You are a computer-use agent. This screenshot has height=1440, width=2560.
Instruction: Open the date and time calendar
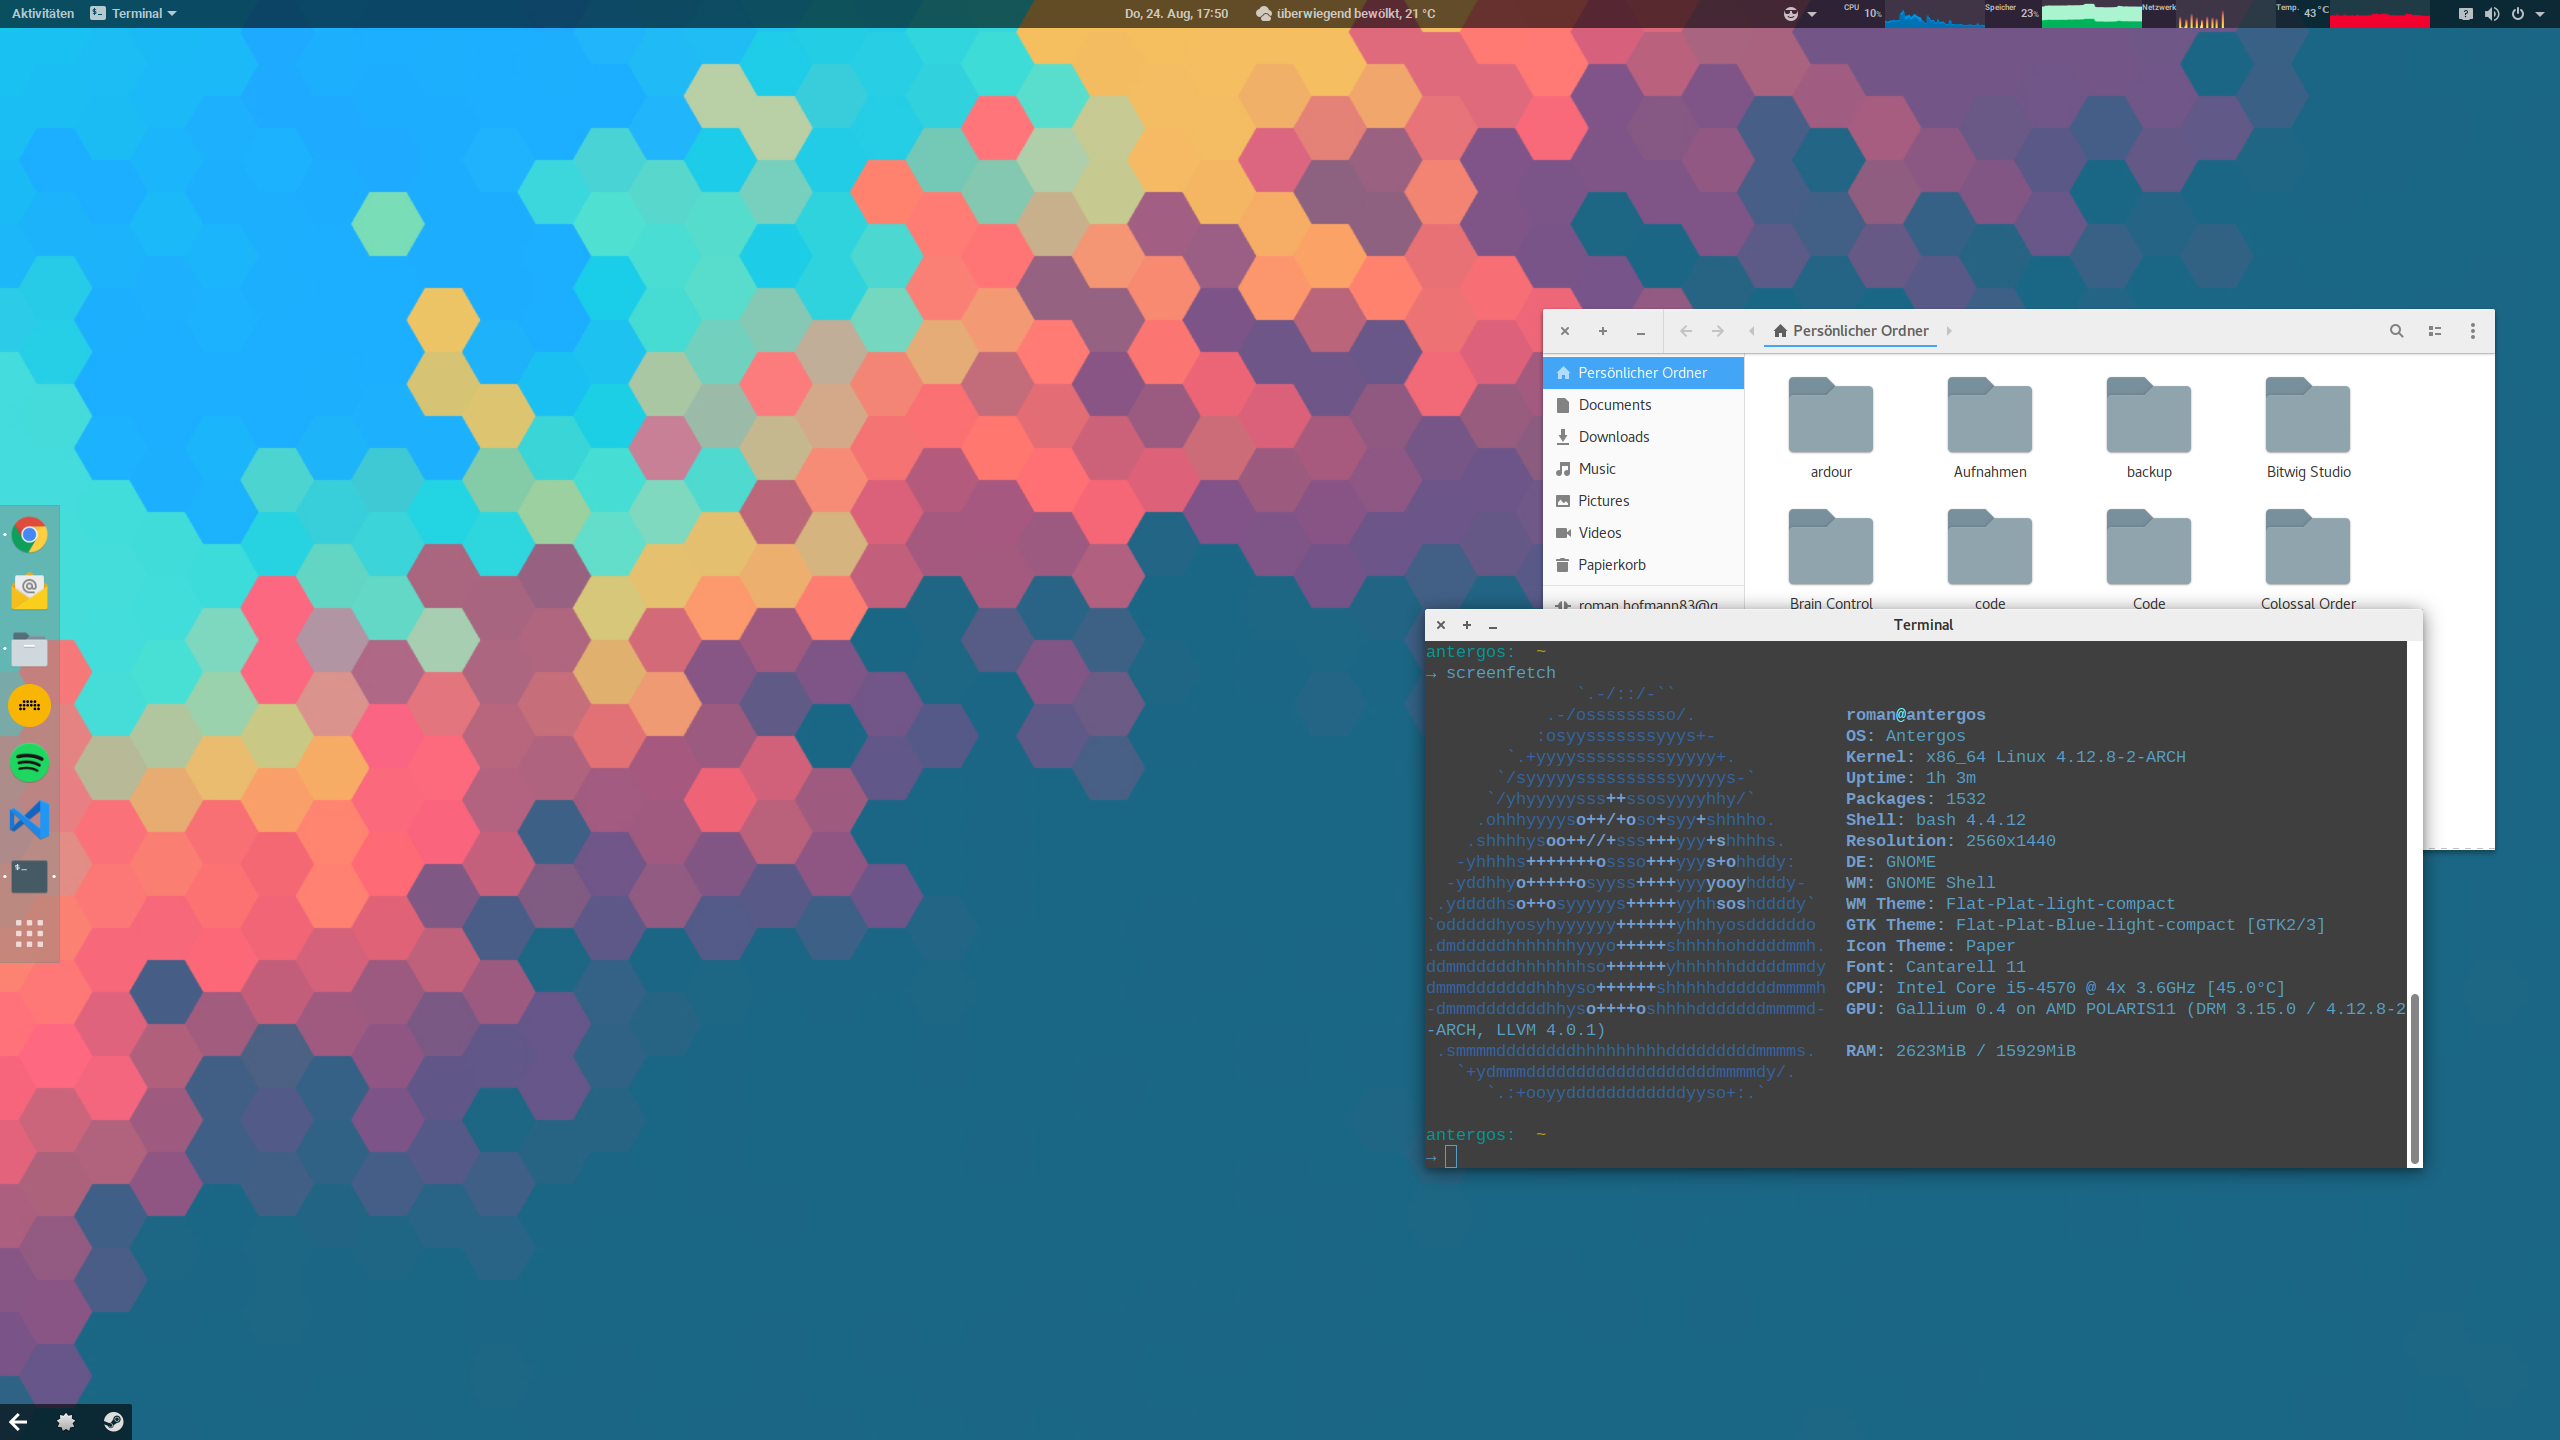[1175, 13]
